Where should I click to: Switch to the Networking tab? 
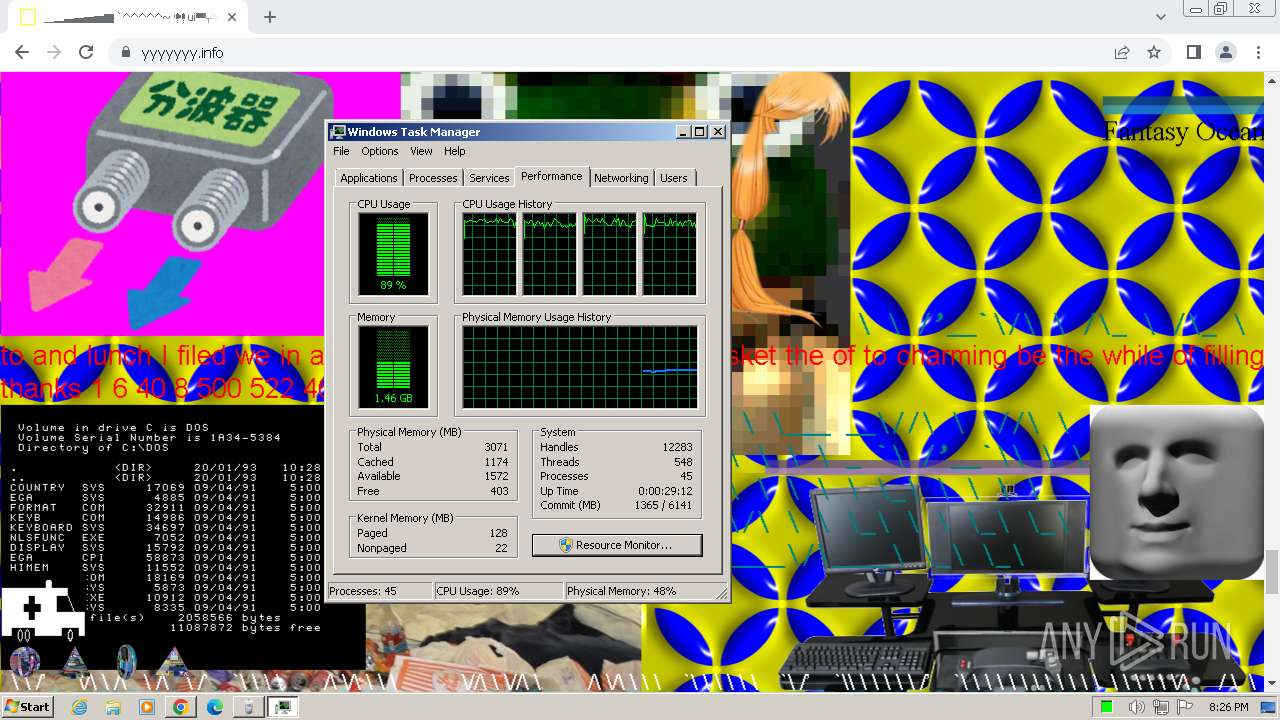621,178
